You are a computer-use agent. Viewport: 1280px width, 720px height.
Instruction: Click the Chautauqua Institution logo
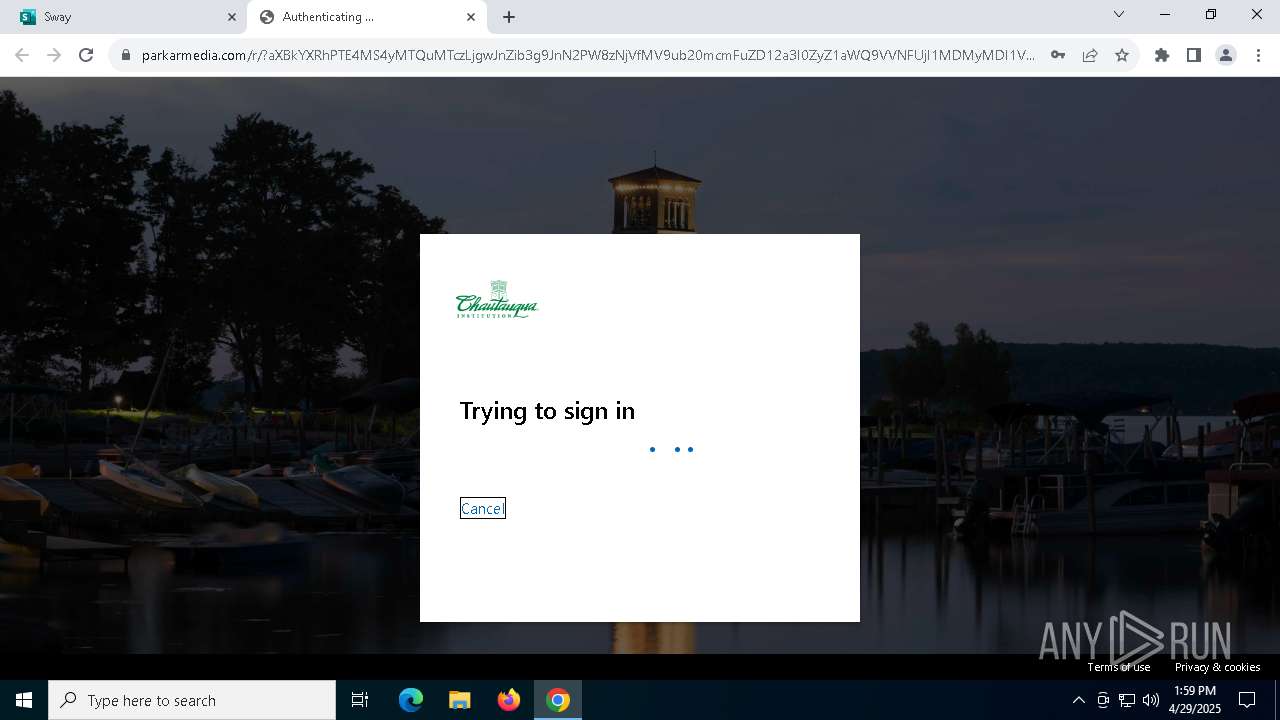[x=497, y=299]
